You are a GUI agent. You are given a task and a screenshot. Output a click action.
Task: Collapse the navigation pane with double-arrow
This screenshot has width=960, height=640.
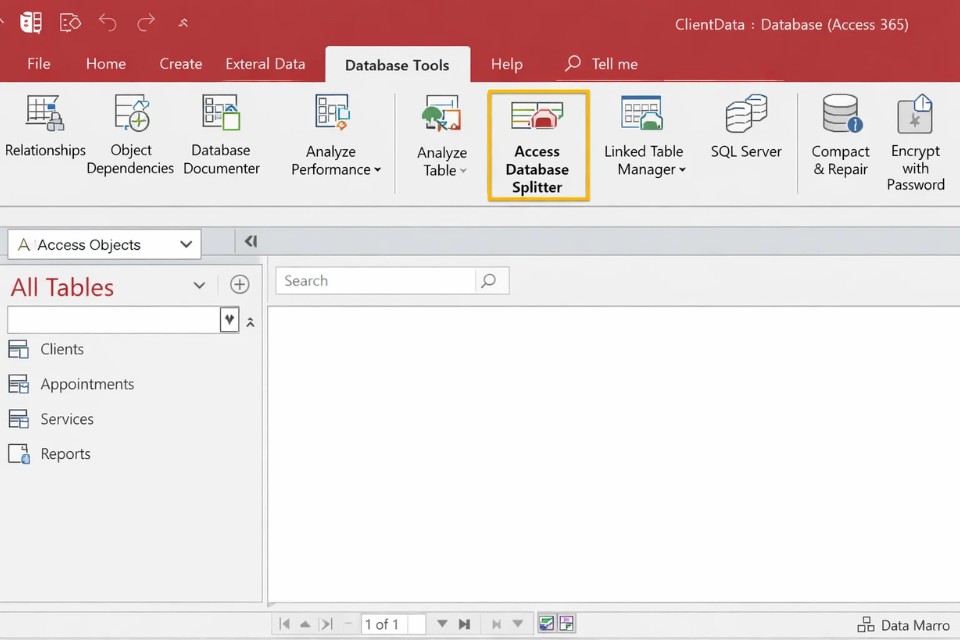coord(250,241)
